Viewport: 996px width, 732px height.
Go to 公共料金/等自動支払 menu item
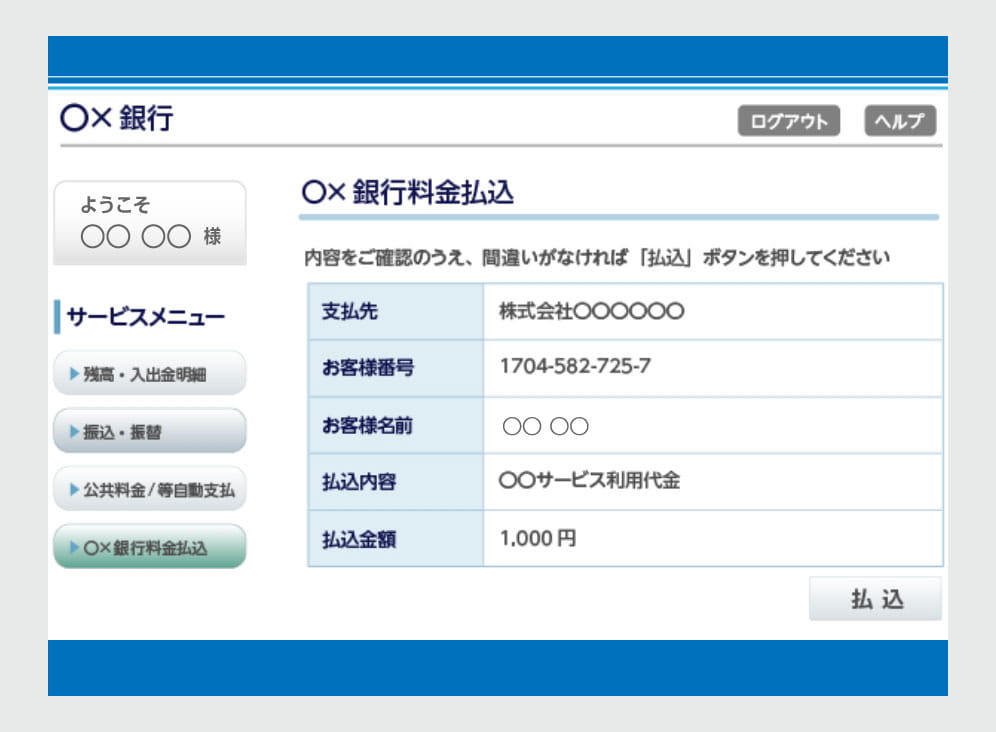tap(149, 490)
